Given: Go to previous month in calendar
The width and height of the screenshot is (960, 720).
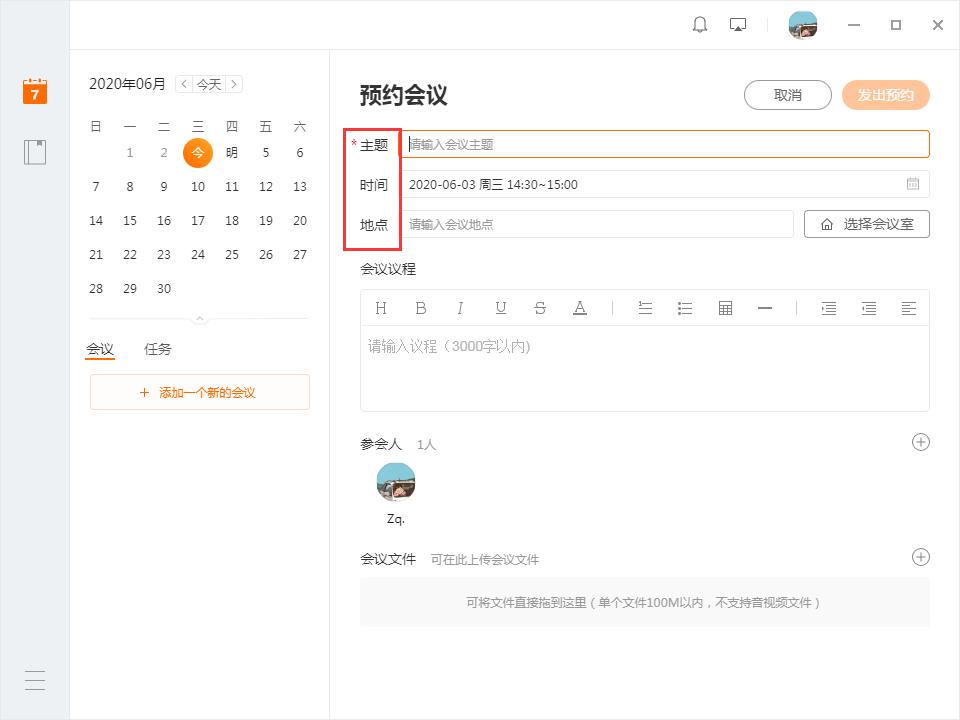Looking at the screenshot, I should (x=183, y=84).
